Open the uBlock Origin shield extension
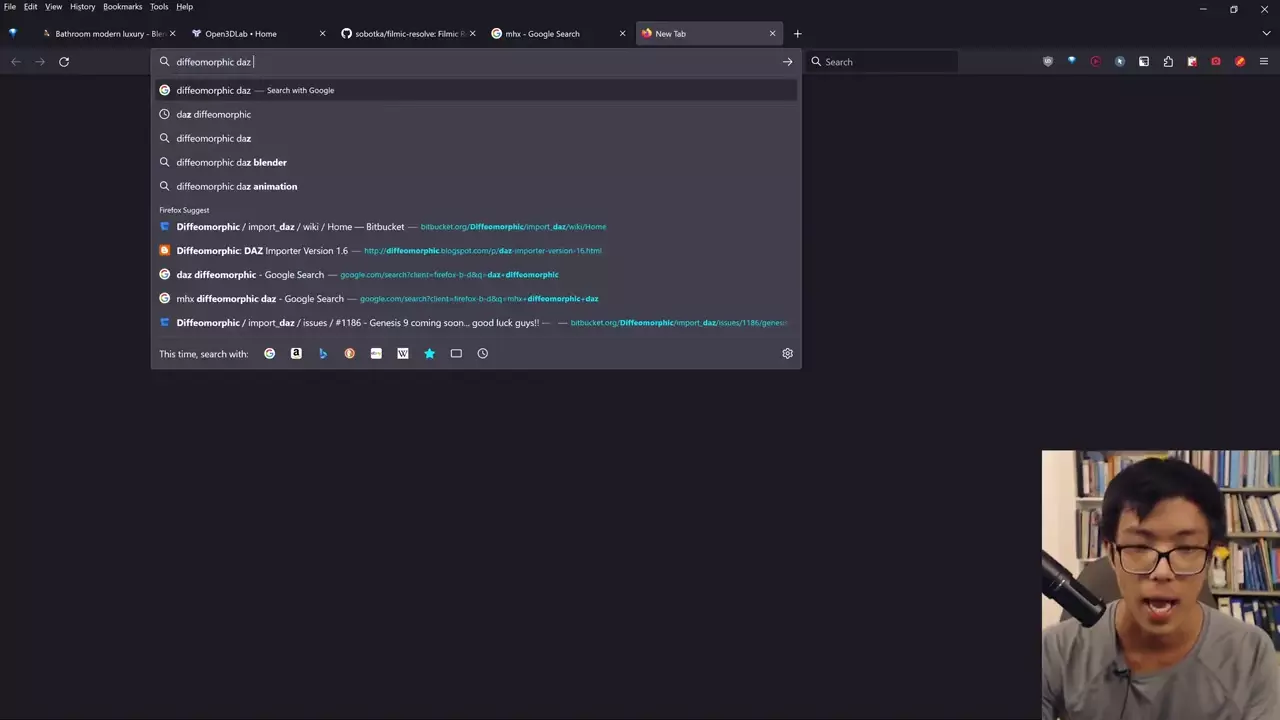The image size is (1280, 720). (1047, 62)
